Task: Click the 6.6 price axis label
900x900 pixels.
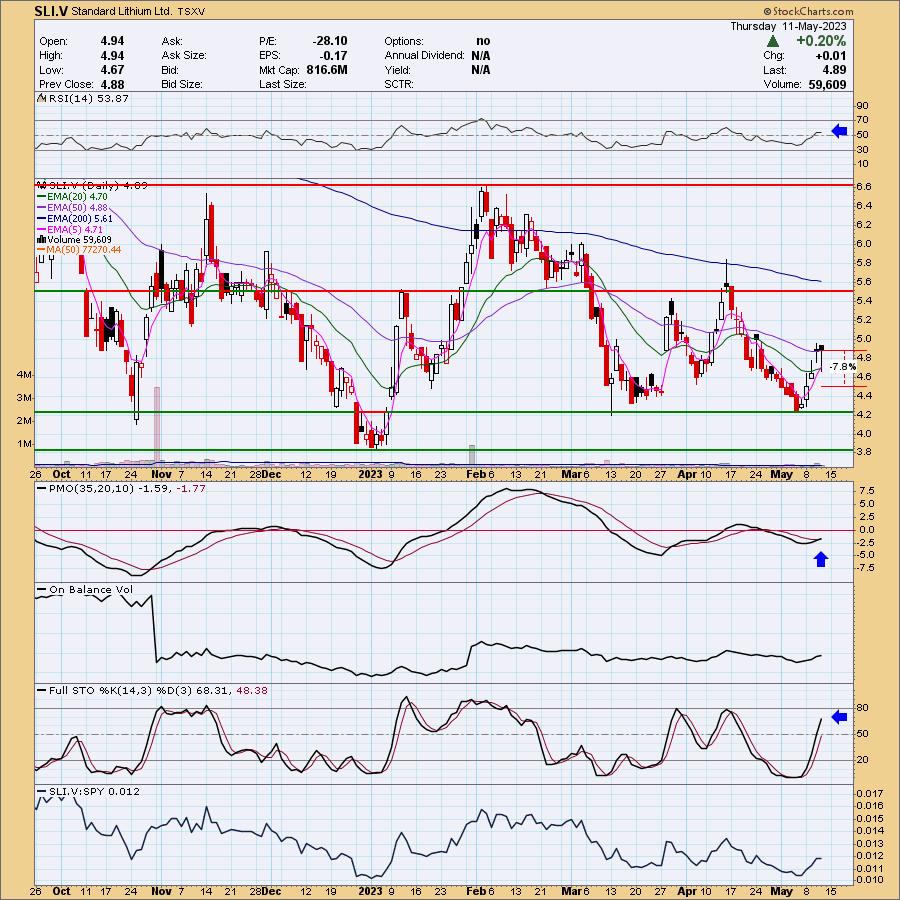Action: coord(864,187)
